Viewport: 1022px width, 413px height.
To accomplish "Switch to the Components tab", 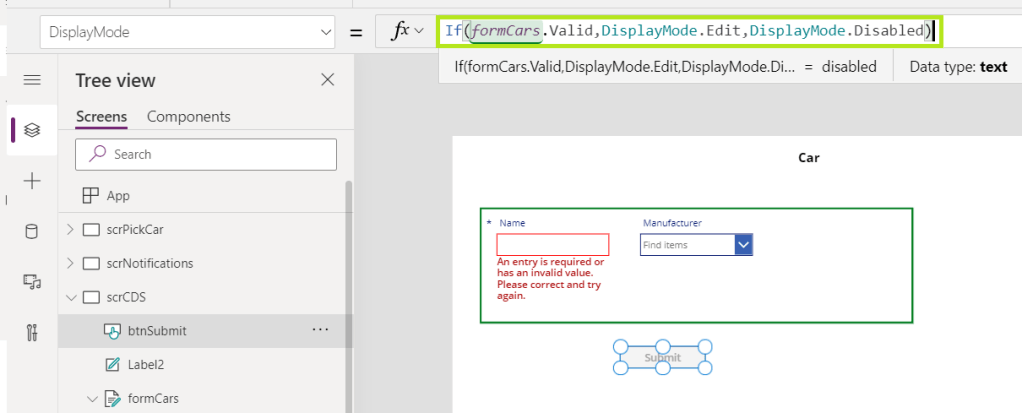I will click(188, 117).
